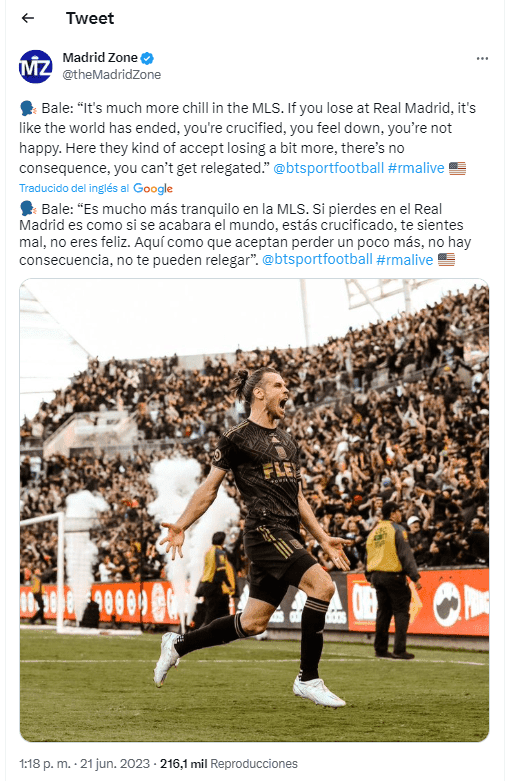The width and height of the screenshot is (507, 781).
Task: Click the Tweet header title
Action: [x=90, y=18]
